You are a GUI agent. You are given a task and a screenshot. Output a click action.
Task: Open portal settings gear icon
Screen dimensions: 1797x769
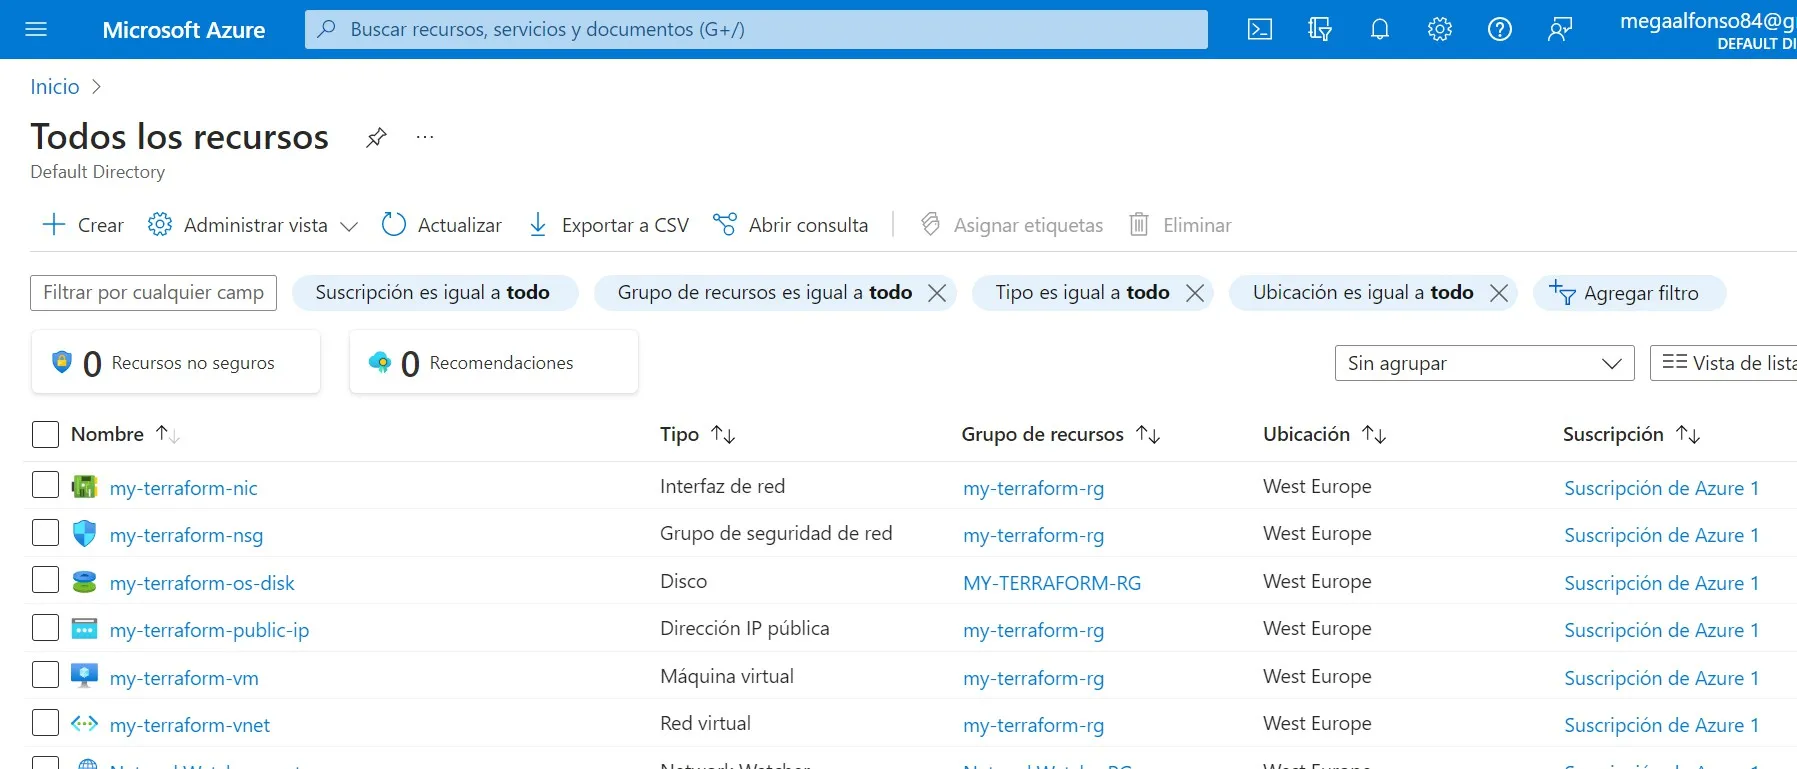point(1440,30)
